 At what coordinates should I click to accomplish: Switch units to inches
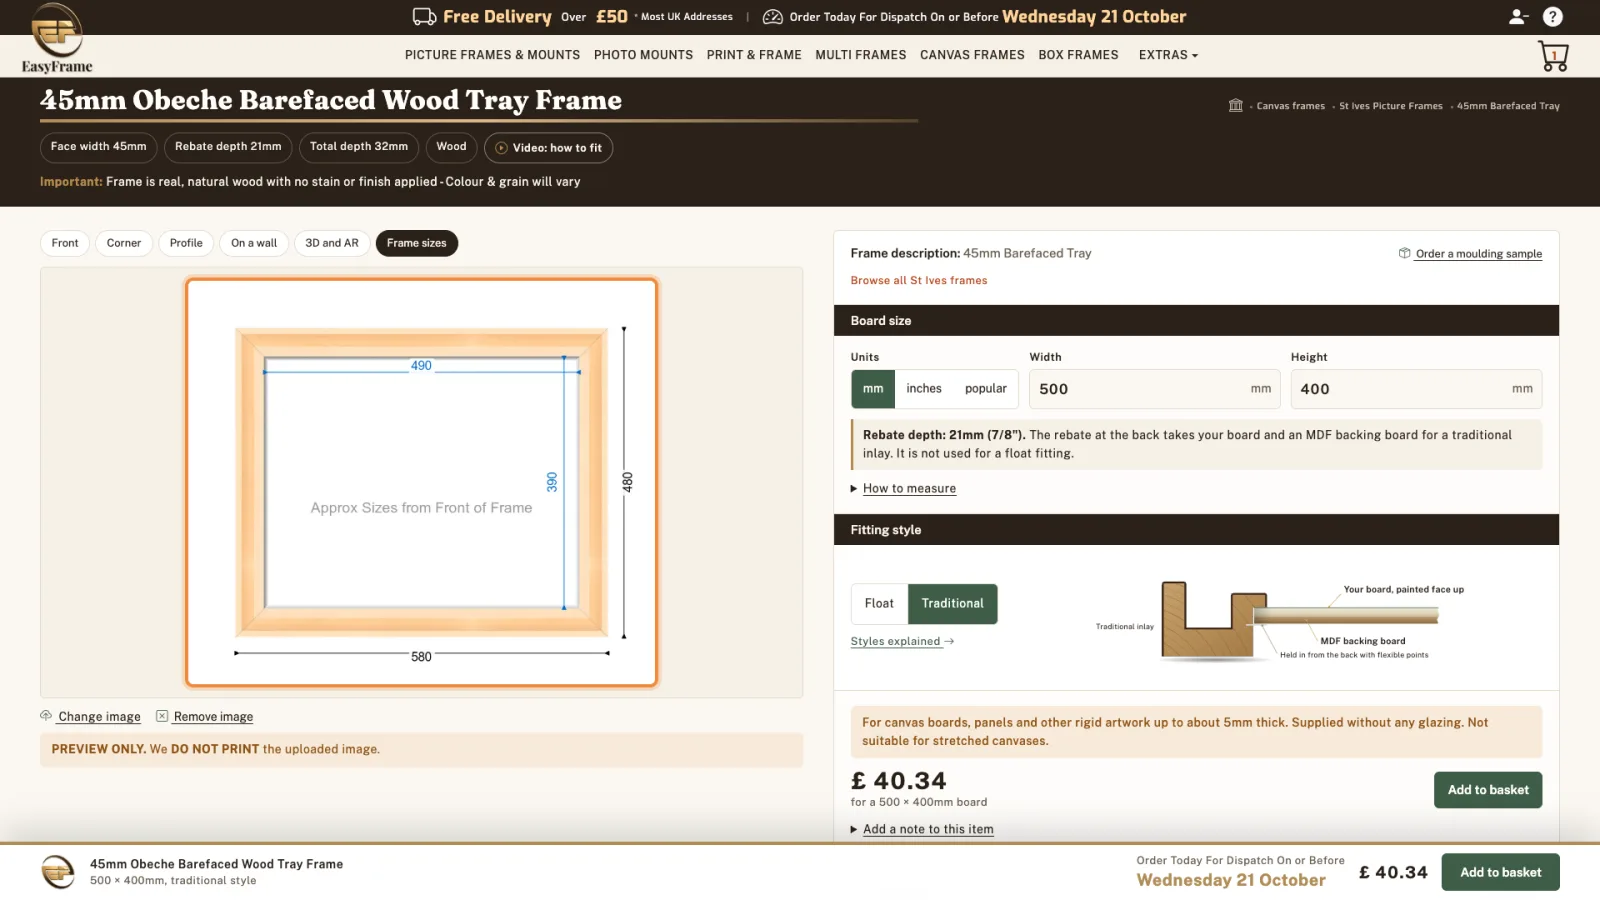coord(924,389)
